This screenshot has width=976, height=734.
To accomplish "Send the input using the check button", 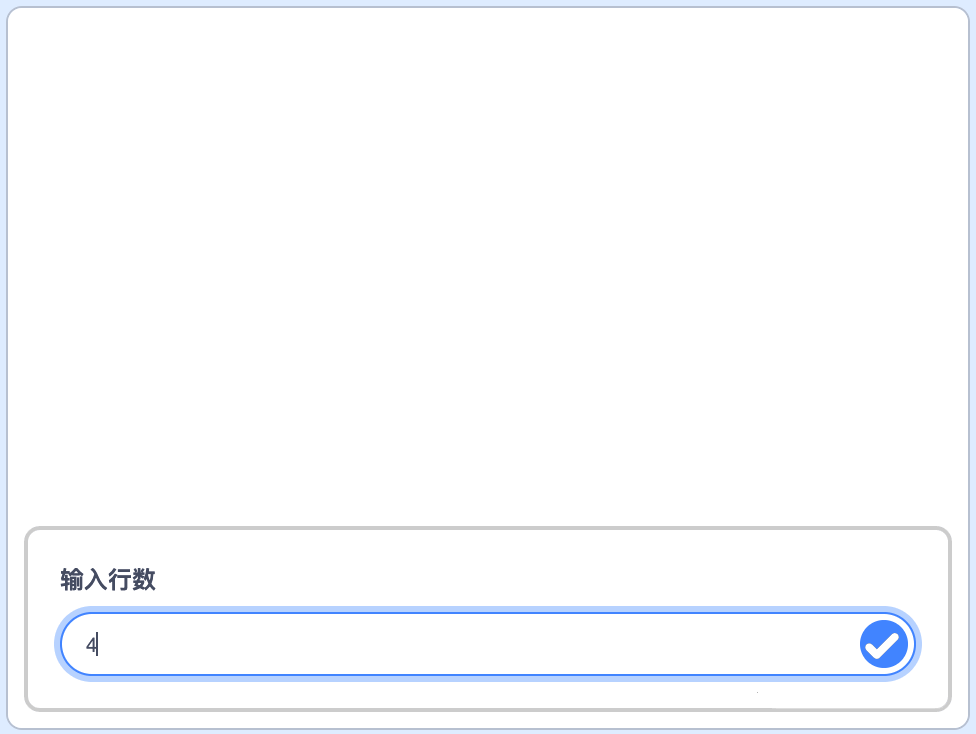I will [883, 644].
